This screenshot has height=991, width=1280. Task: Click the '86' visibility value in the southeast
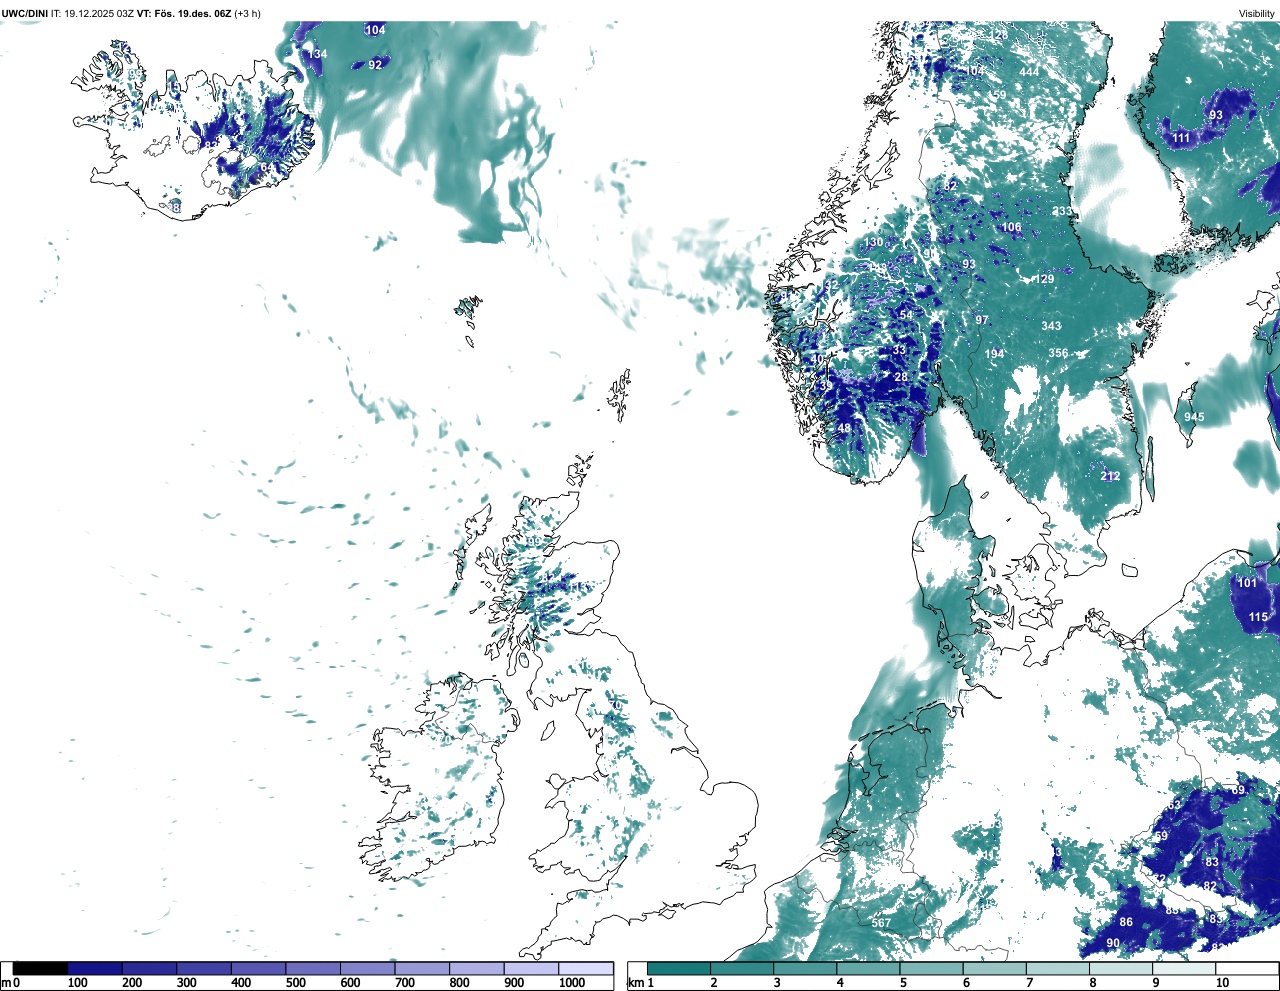pos(1126,922)
